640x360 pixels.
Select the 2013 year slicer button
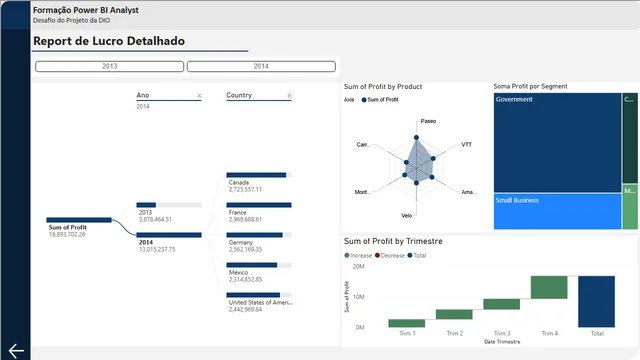point(109,66)
